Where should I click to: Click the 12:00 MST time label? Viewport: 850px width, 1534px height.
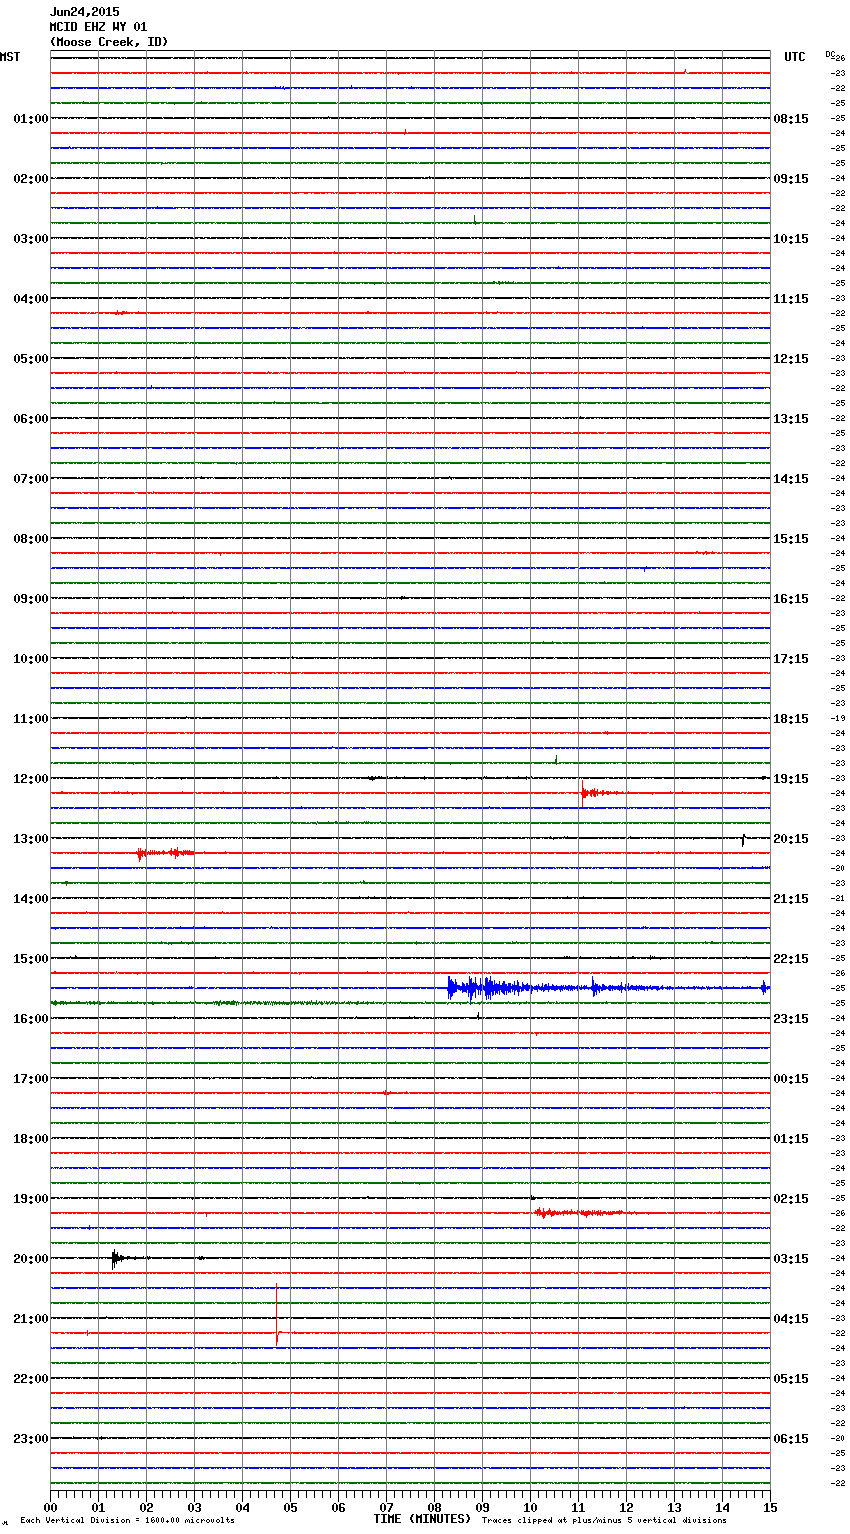[x=31, y=778]
